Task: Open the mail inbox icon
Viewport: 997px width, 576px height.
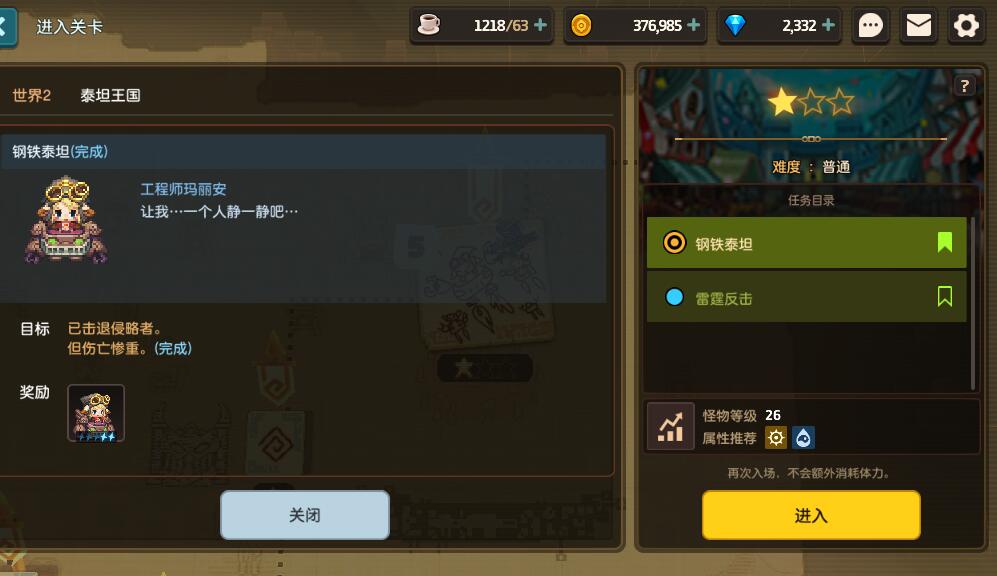Action: point(918,26)
